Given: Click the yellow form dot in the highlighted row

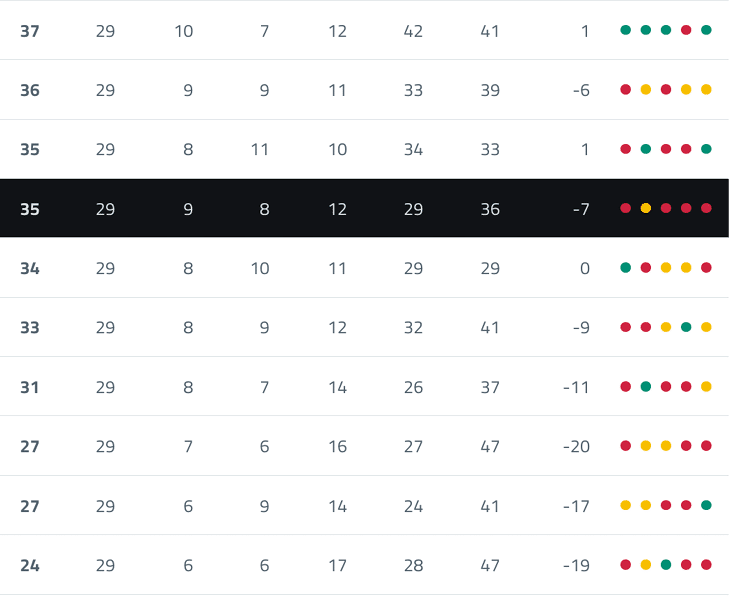Looking at the screenshot, I should tap(646, 208).
